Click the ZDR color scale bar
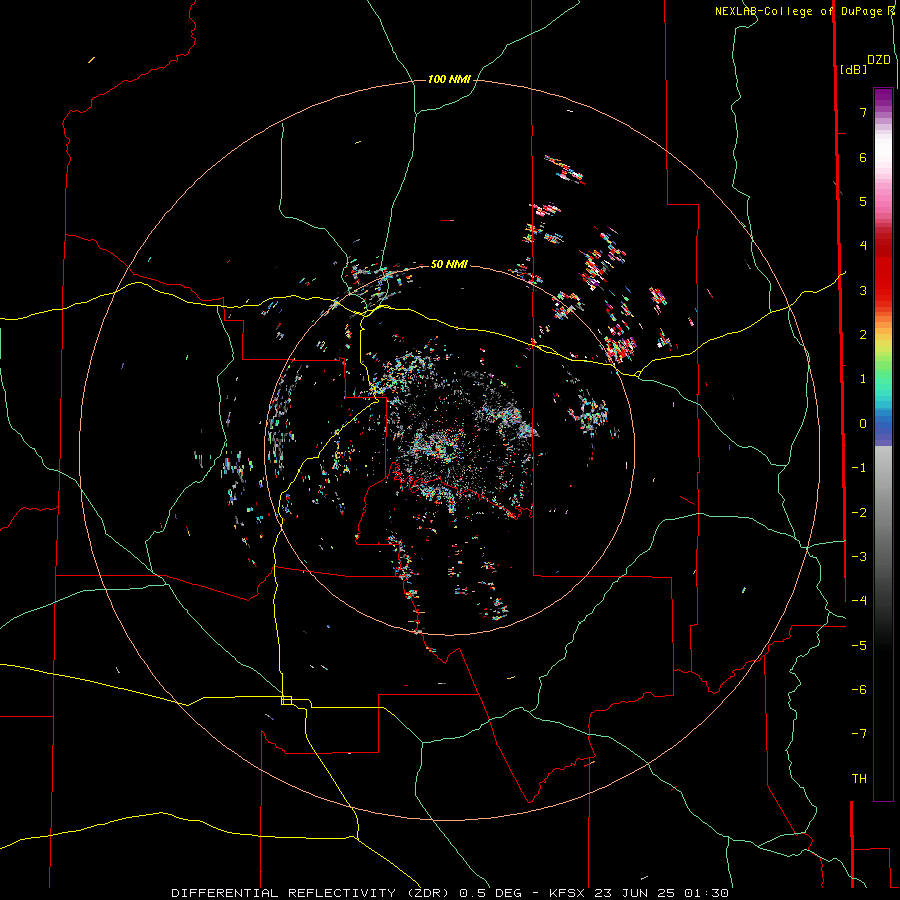 pyautogui.click(x=883, y=444)
